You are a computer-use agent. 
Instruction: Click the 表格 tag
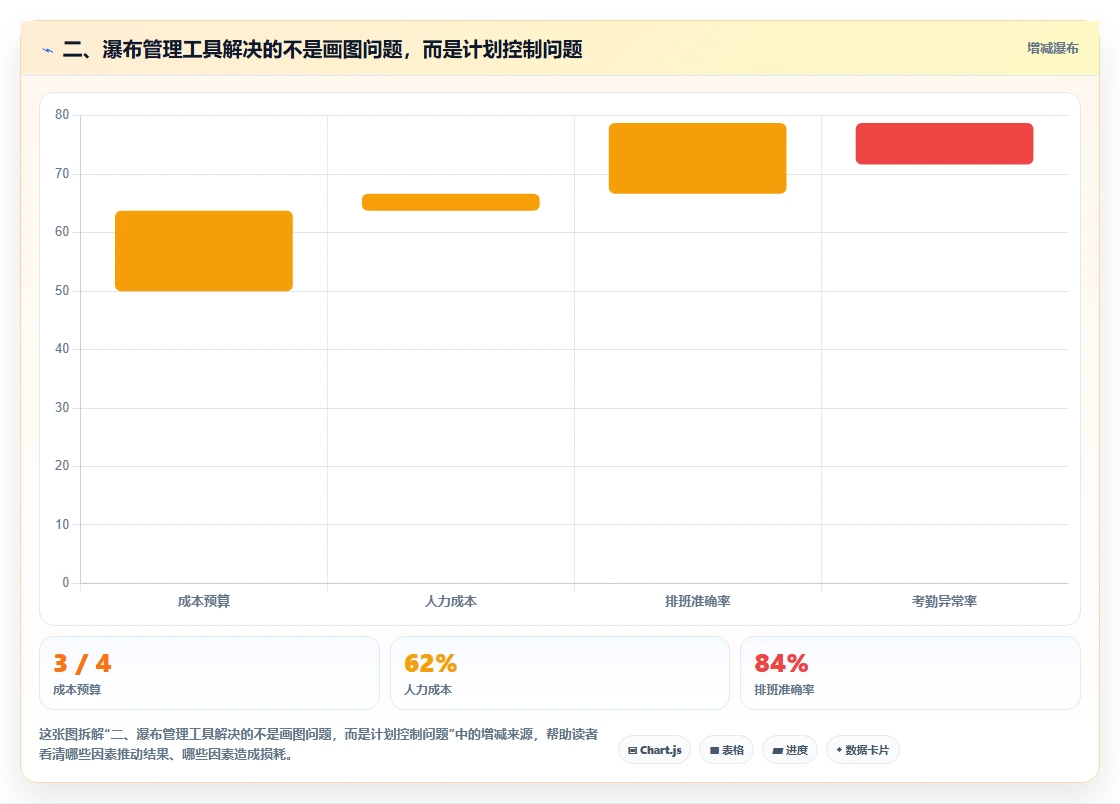tap(726, 750)
